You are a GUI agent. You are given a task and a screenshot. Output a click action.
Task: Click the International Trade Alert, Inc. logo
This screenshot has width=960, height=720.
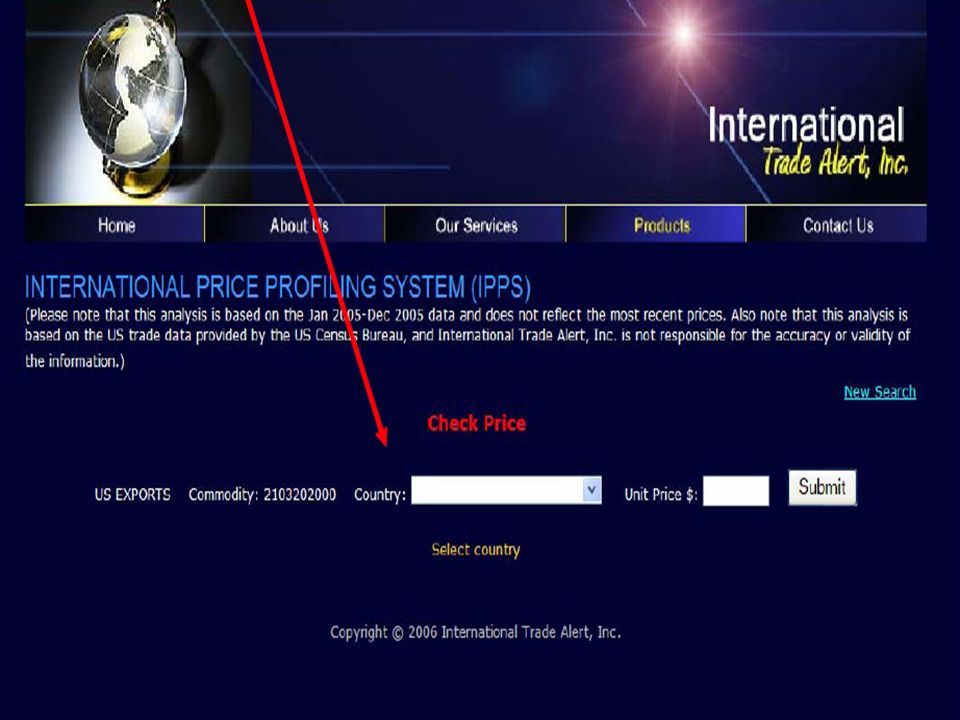pyautogui.click(x=807, y=142)
